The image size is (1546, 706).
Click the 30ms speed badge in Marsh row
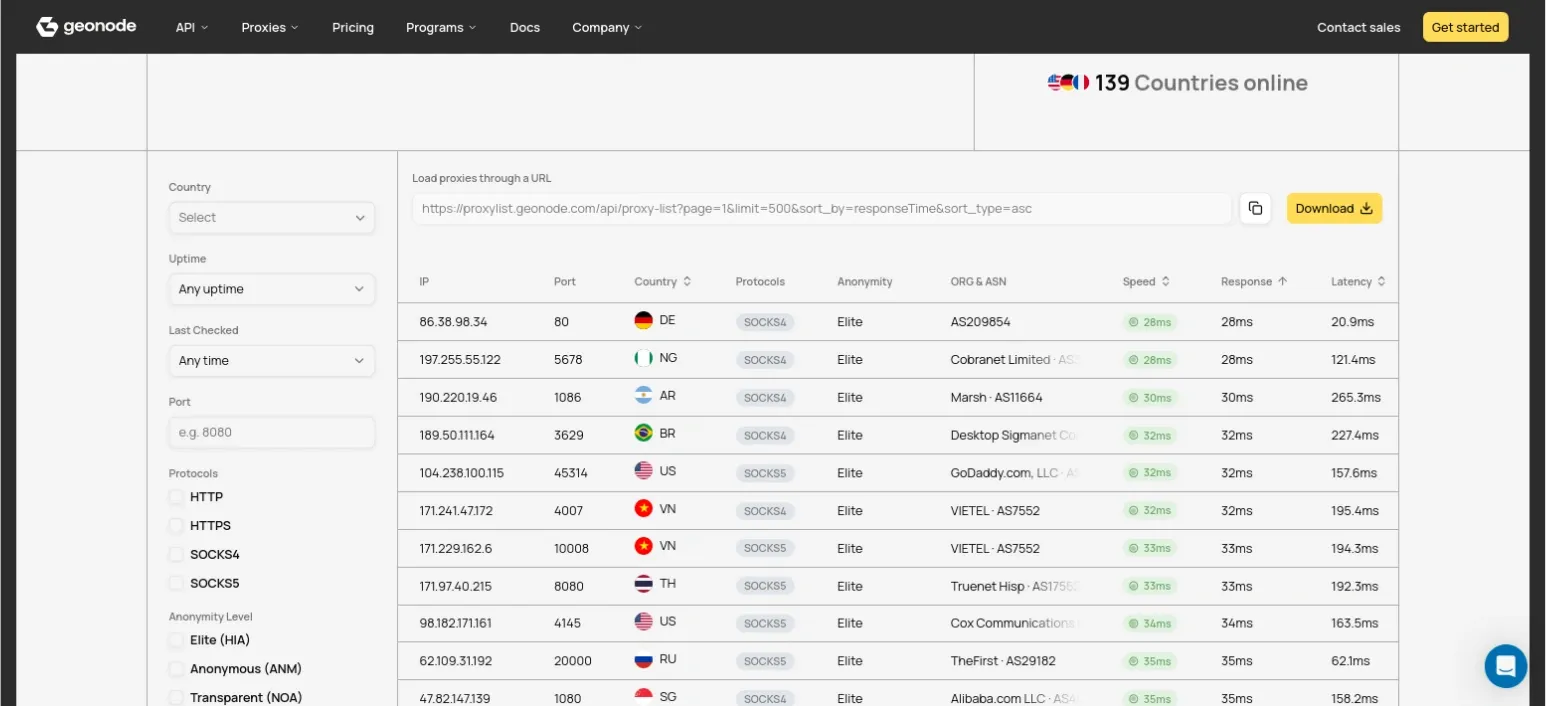coord(1149,397)
